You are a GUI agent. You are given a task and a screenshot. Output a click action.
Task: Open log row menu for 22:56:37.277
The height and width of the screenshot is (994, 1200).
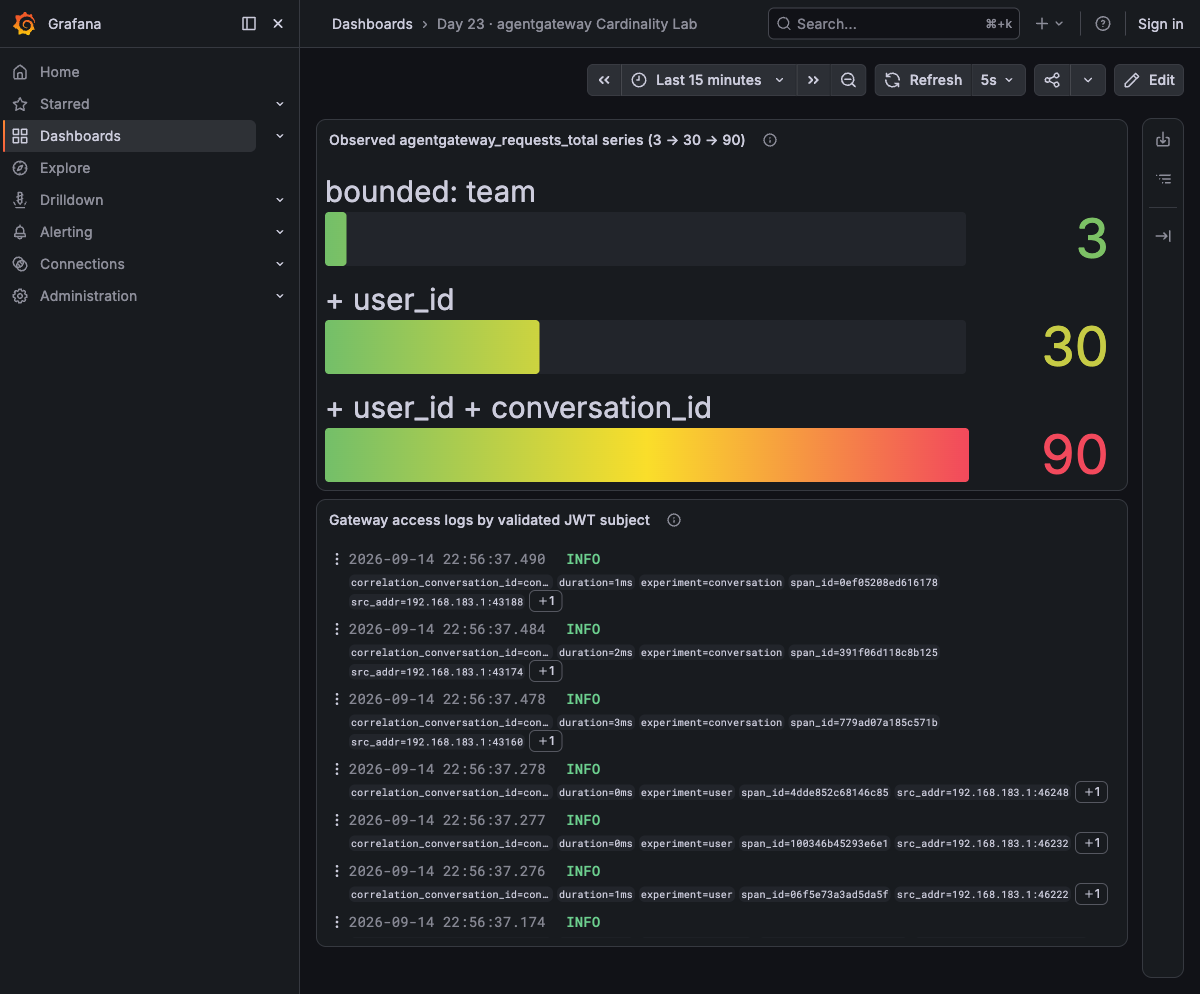337,820
